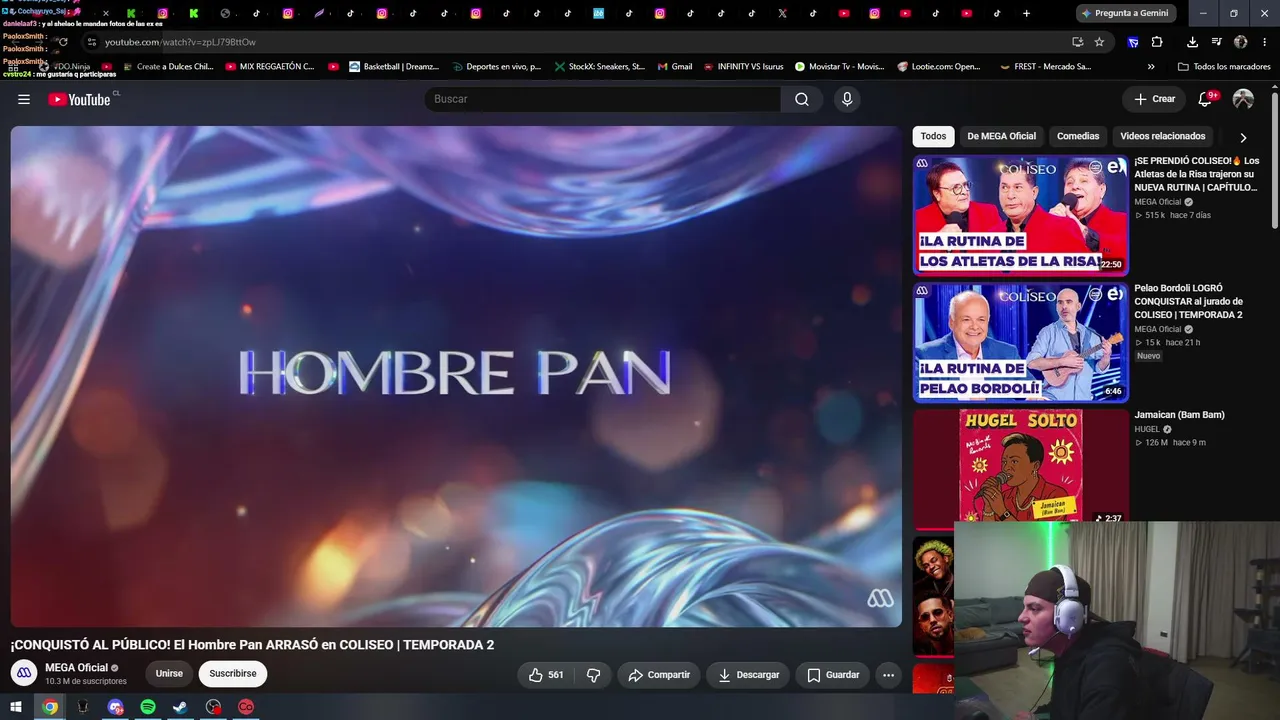Open the FREST - Mercado bookmark
Image resolution: width=1280 pixels, height=720 pixels.
1045,67
